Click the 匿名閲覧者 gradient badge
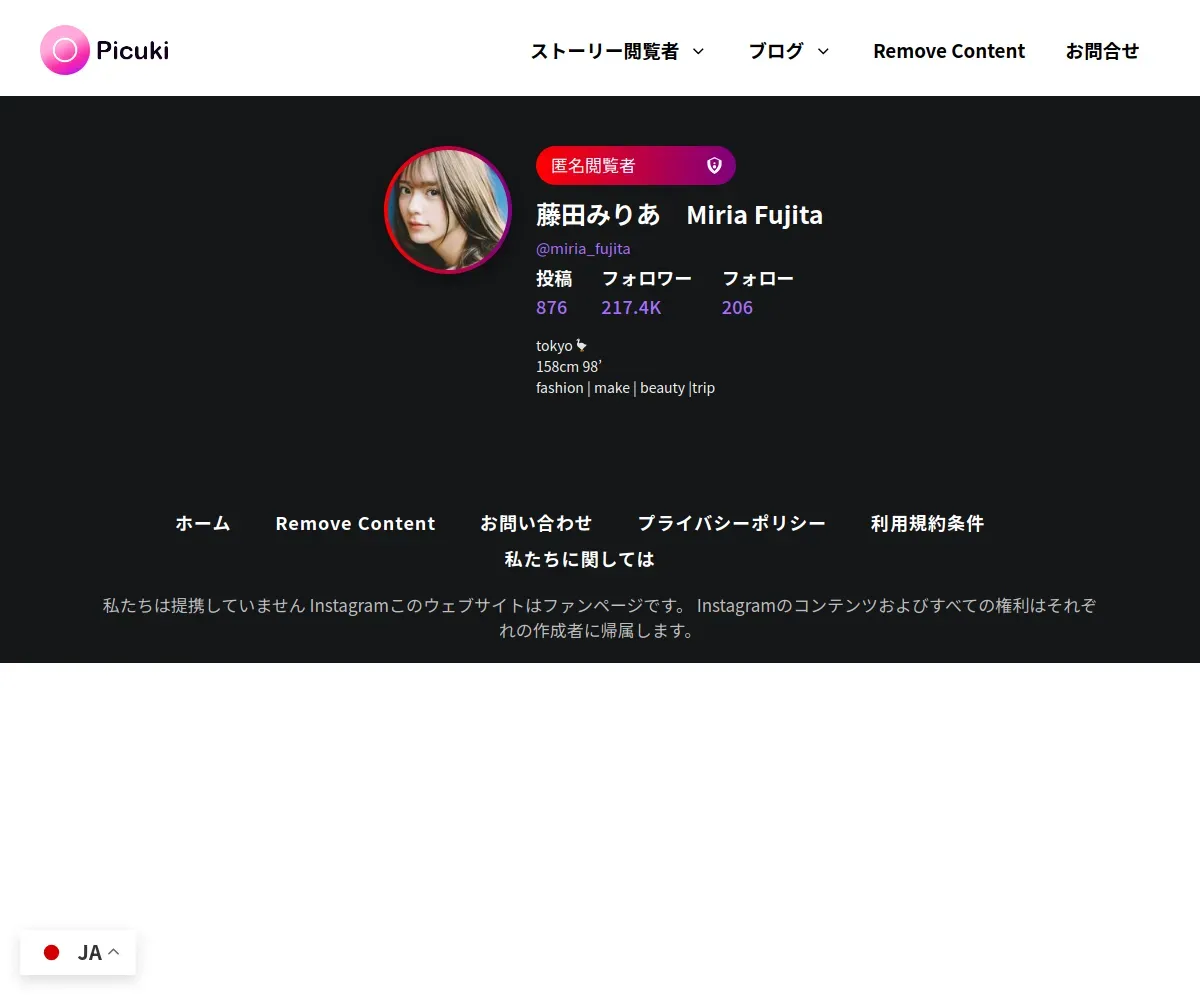This screenshot has height=1000, width=1200. tap(636, 165)
